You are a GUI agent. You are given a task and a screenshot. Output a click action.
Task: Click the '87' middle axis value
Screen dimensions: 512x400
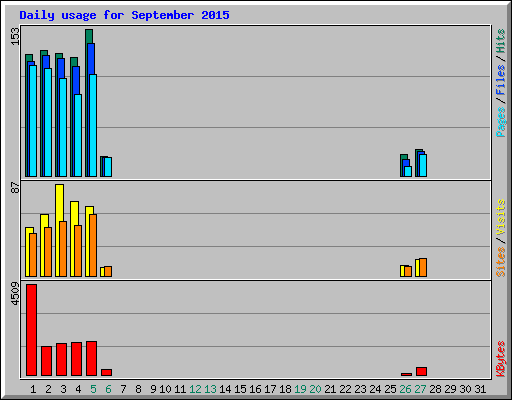tap(15, 188)
